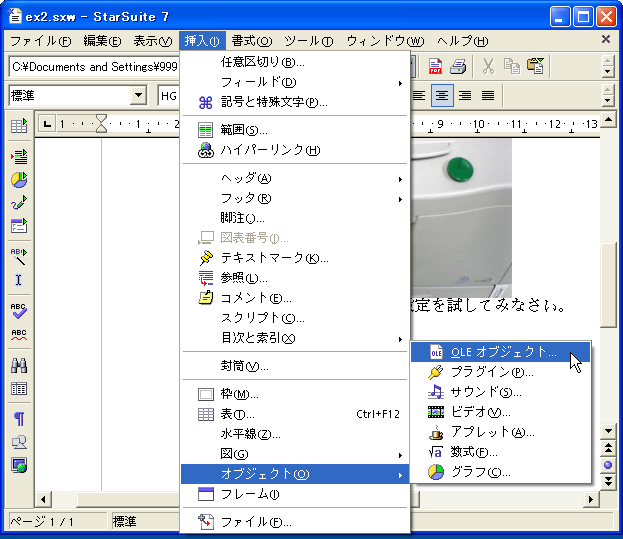Open the 書式(O) format menu
This screenshot has width=623, height=539.
pos(252,41)
